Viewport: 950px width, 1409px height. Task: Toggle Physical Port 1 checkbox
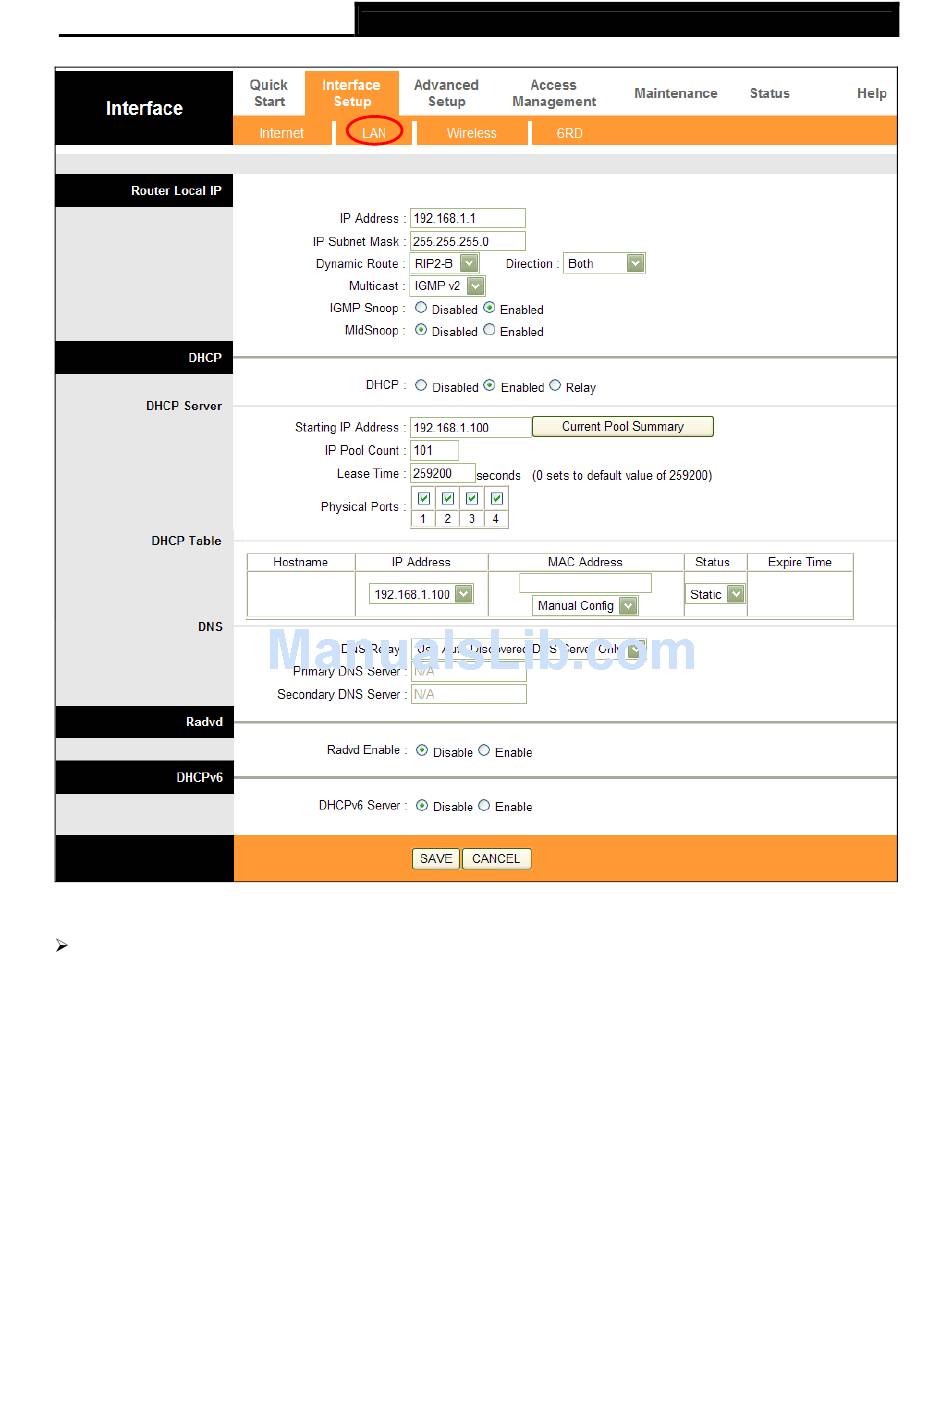tap(424, 498)
